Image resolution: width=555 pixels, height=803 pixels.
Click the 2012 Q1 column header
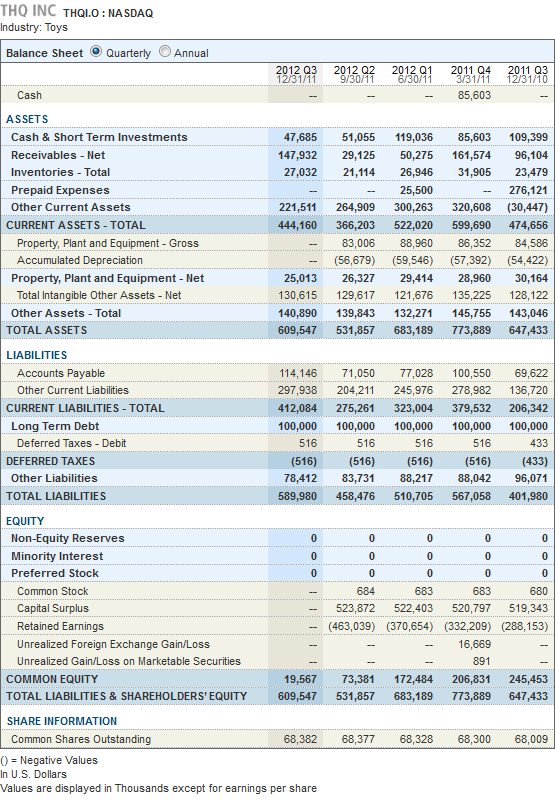(x=412, y=74)
